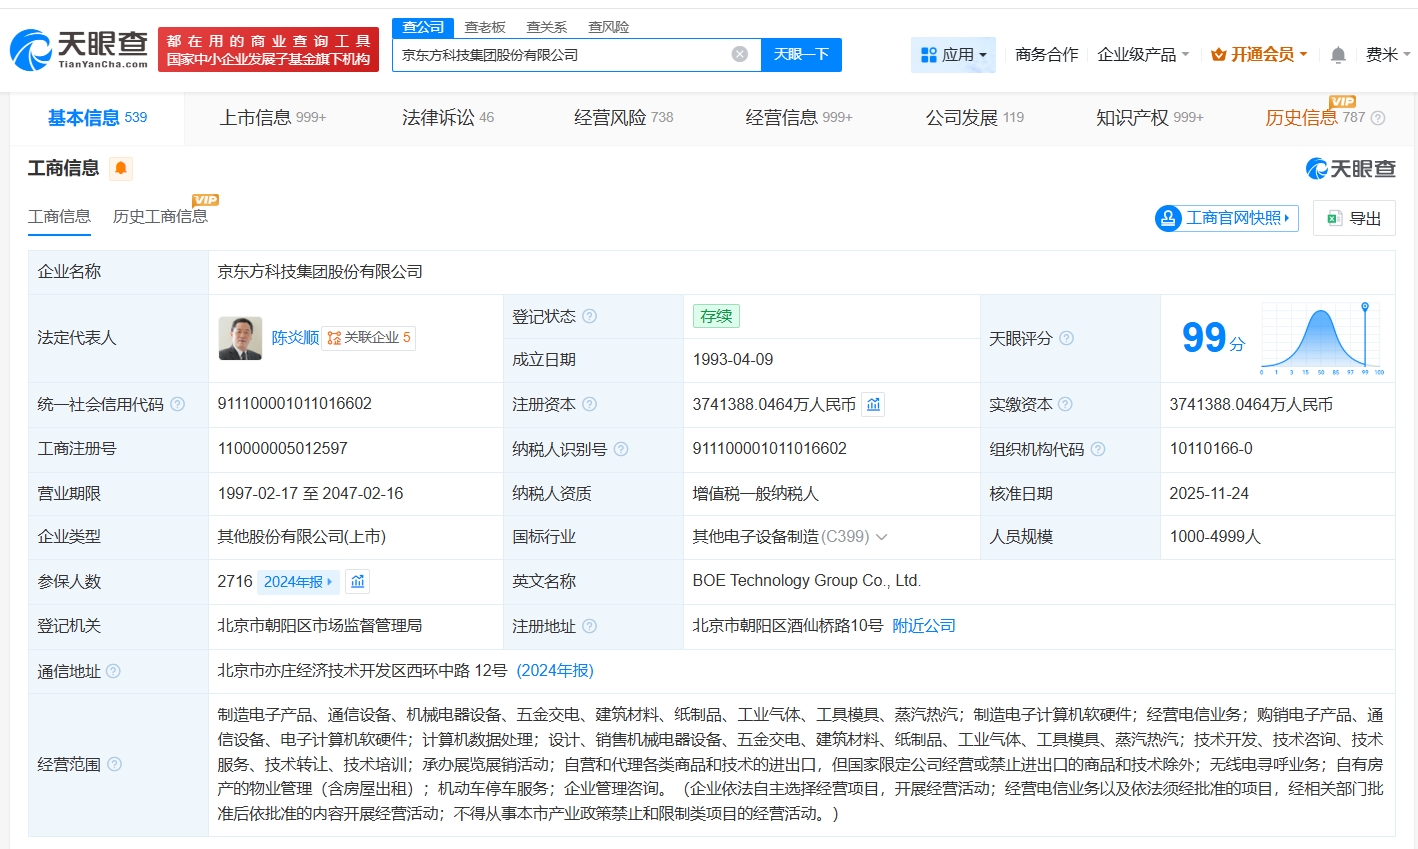Image resolution: width=1418 pixels, height=849 pixels.
Task: Open legal representative 陈炎顺 link
Action: coord(295,338)
